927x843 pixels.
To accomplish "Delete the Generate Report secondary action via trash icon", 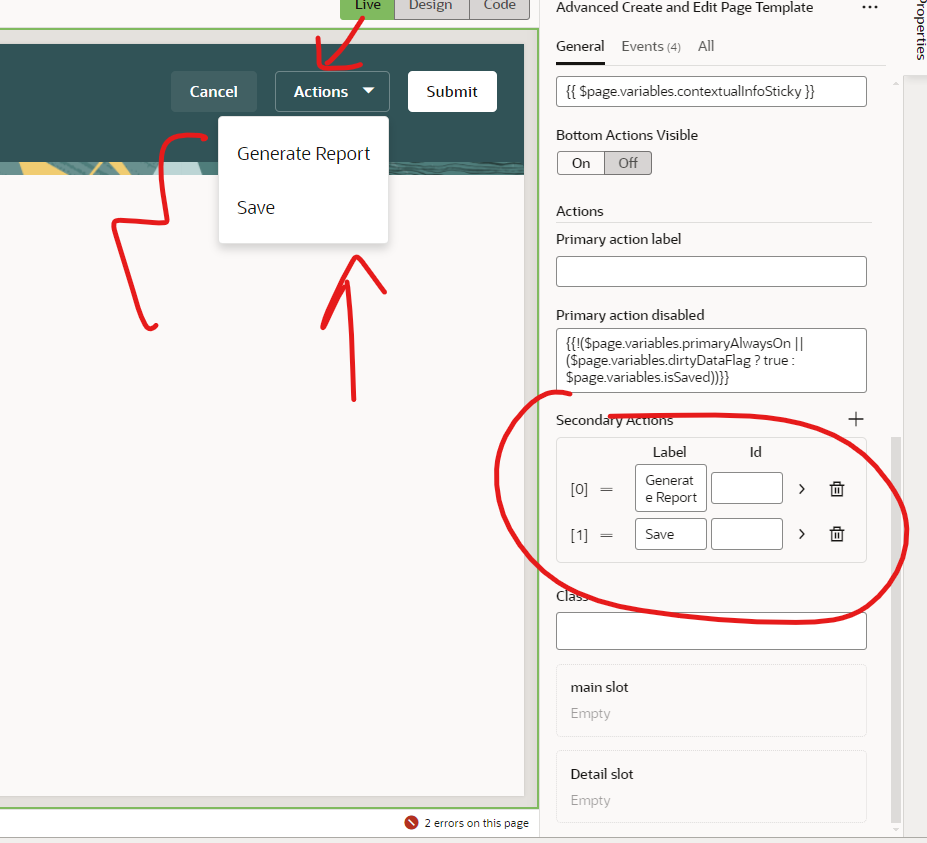I will coord(836,488).
